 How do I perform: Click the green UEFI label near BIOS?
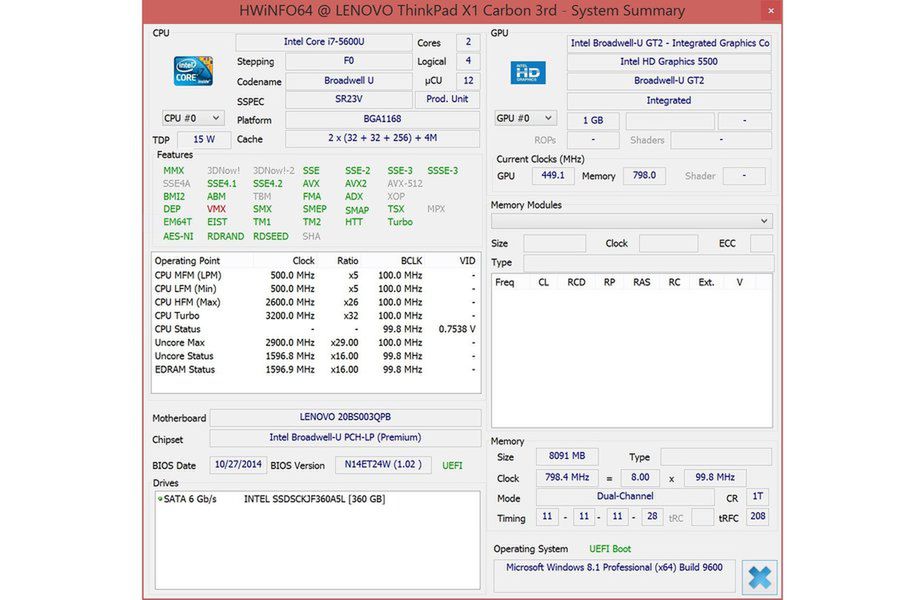pos(452,466)
